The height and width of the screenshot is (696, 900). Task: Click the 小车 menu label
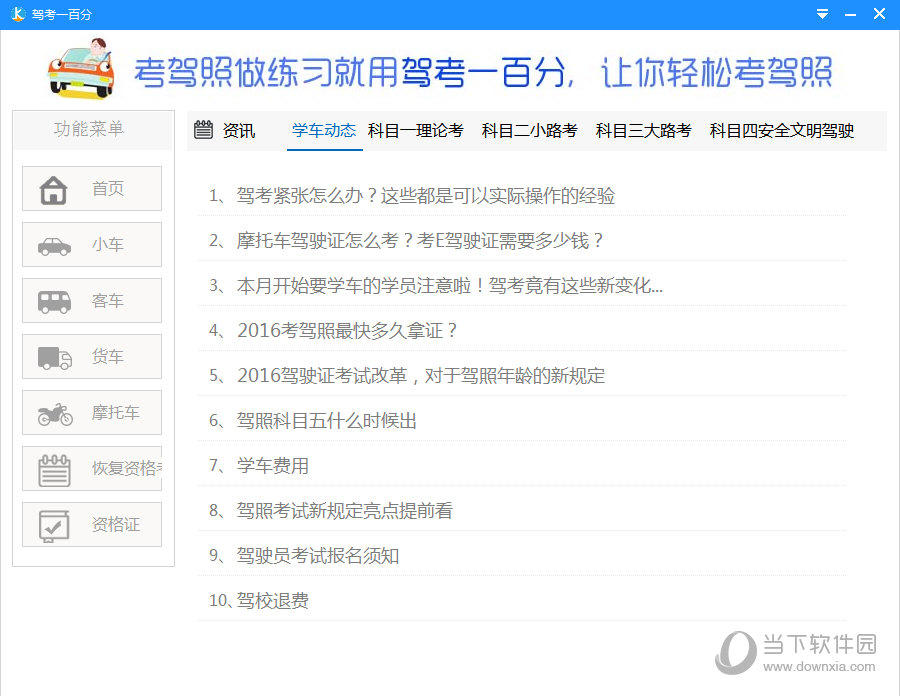108,244
